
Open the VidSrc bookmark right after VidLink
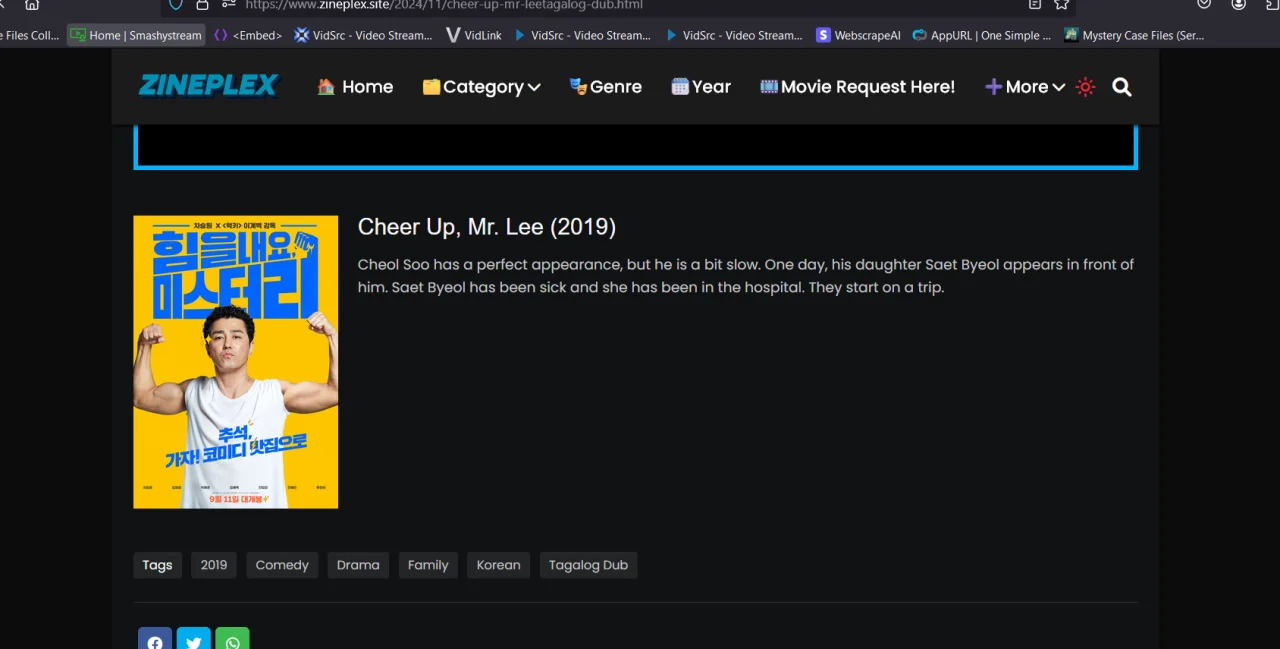[x=582, y=35]
